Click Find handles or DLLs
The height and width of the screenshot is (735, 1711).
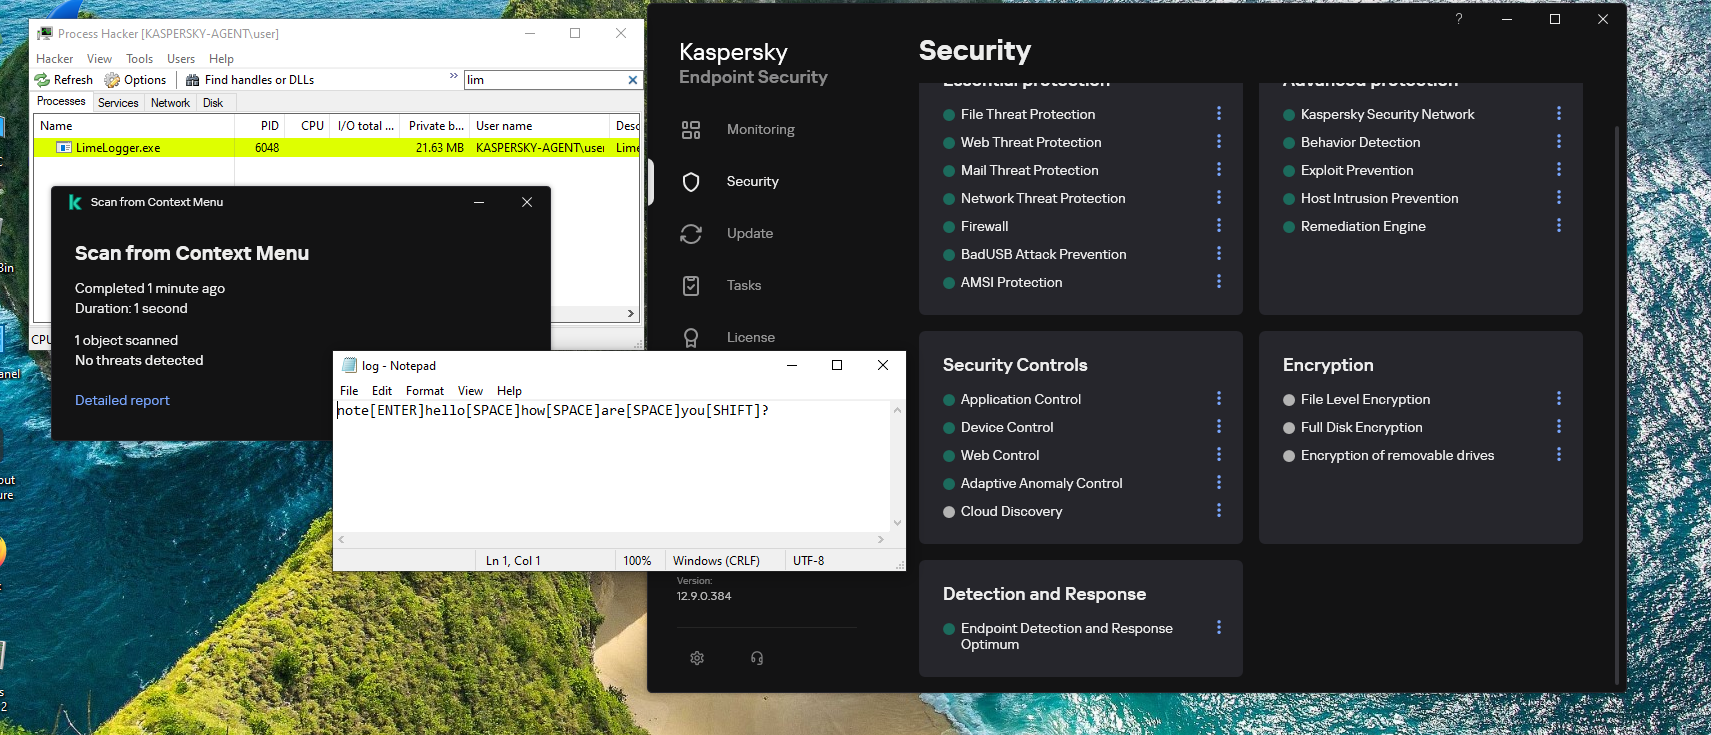(x=250, y=80)
